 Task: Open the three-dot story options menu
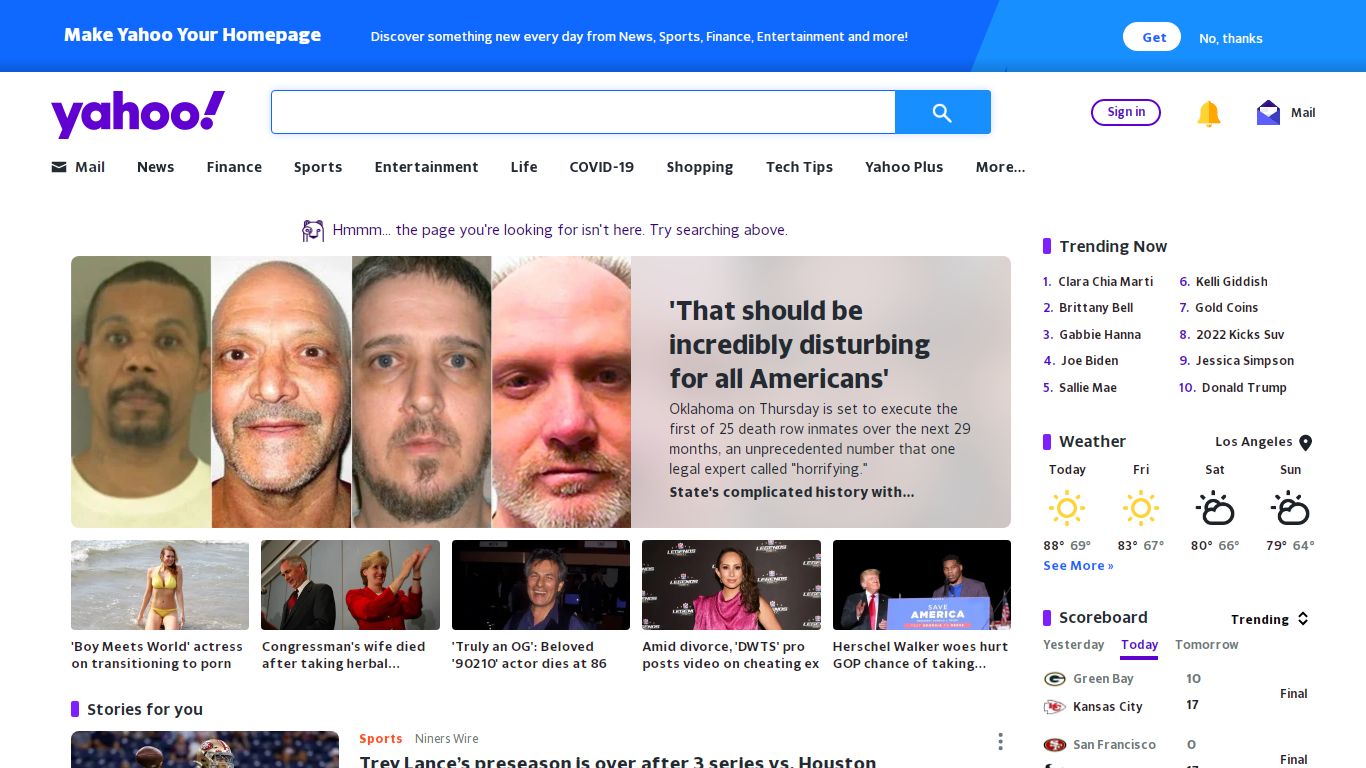(1000, 741)
